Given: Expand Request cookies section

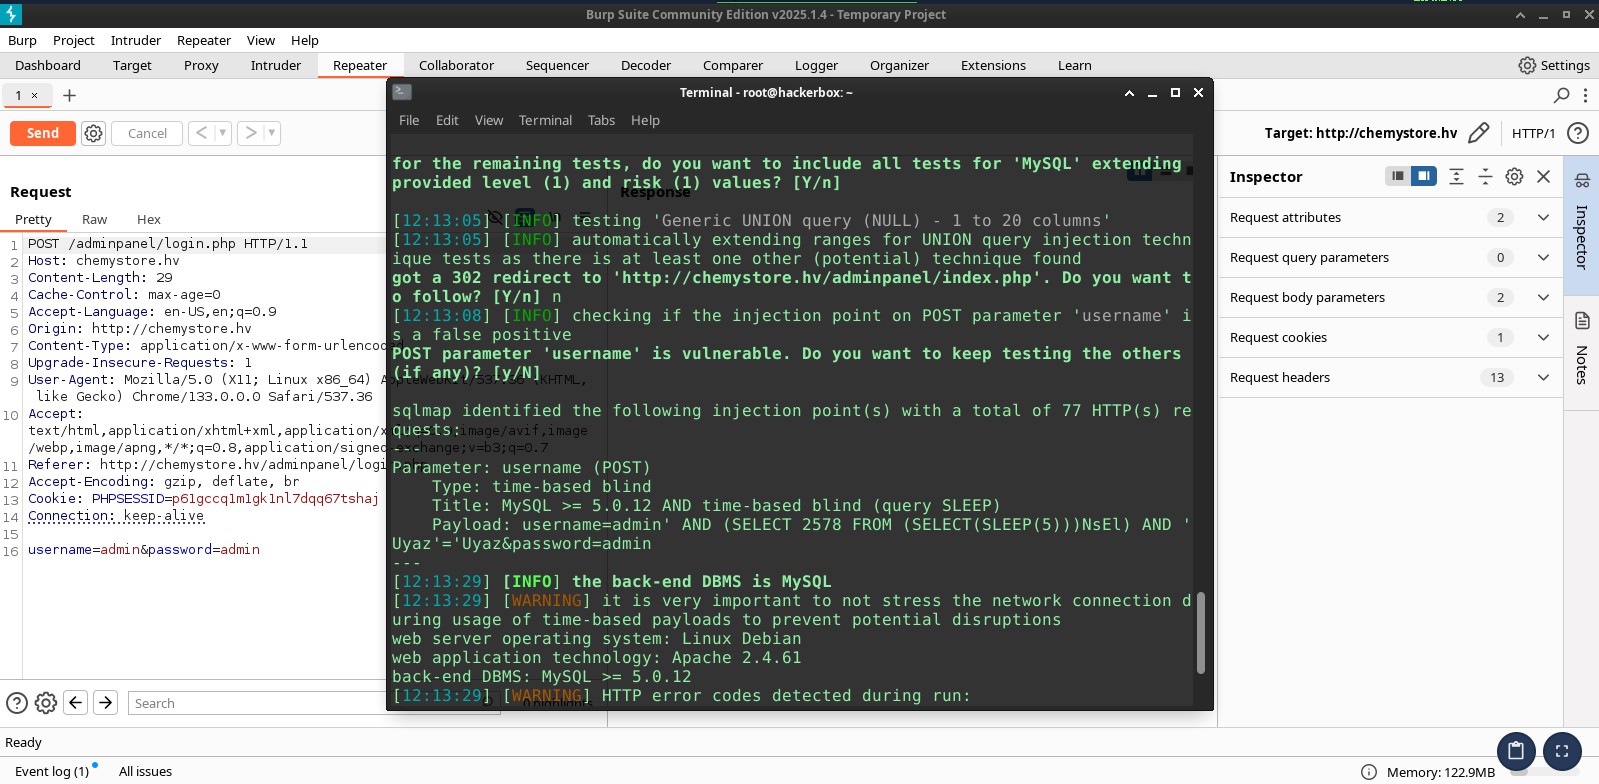Looking at the screenshot, I should coord(1543,337).
